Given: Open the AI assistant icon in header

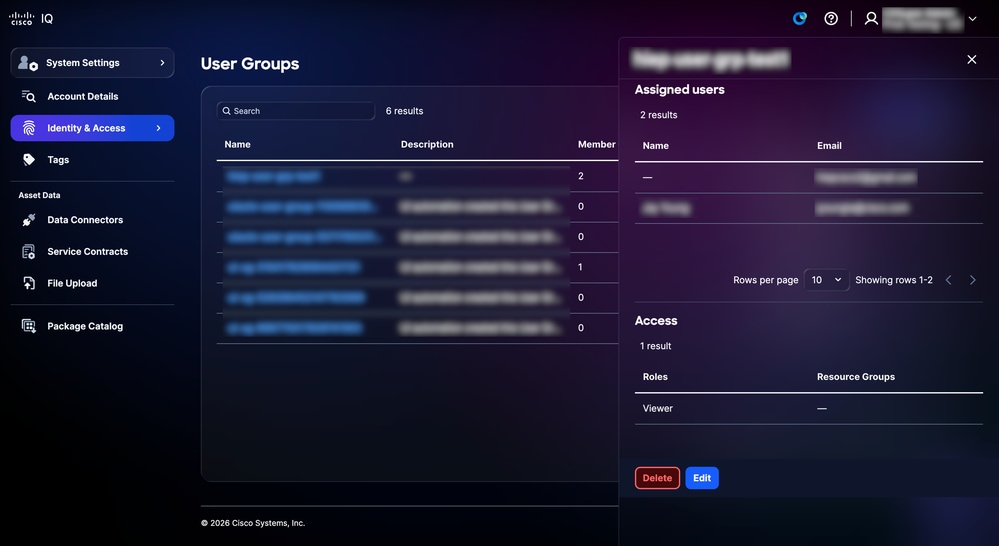Looking at the screenshot, I should tap(800, 18).
